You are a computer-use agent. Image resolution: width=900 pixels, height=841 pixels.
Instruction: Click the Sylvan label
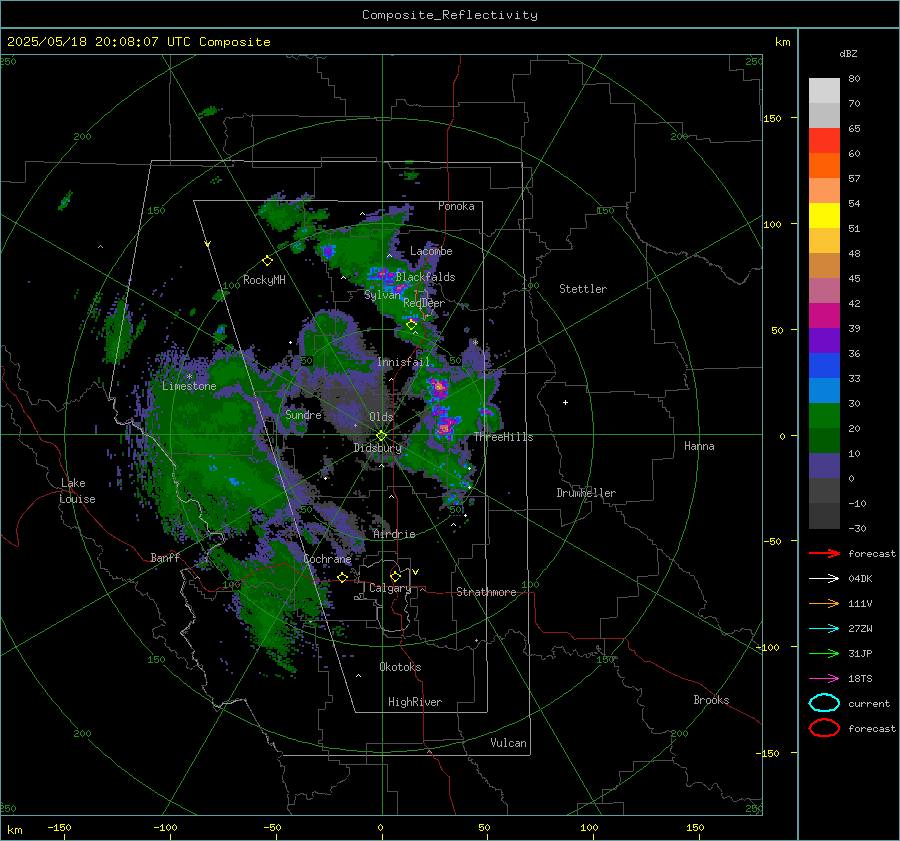tap(382, 295)
